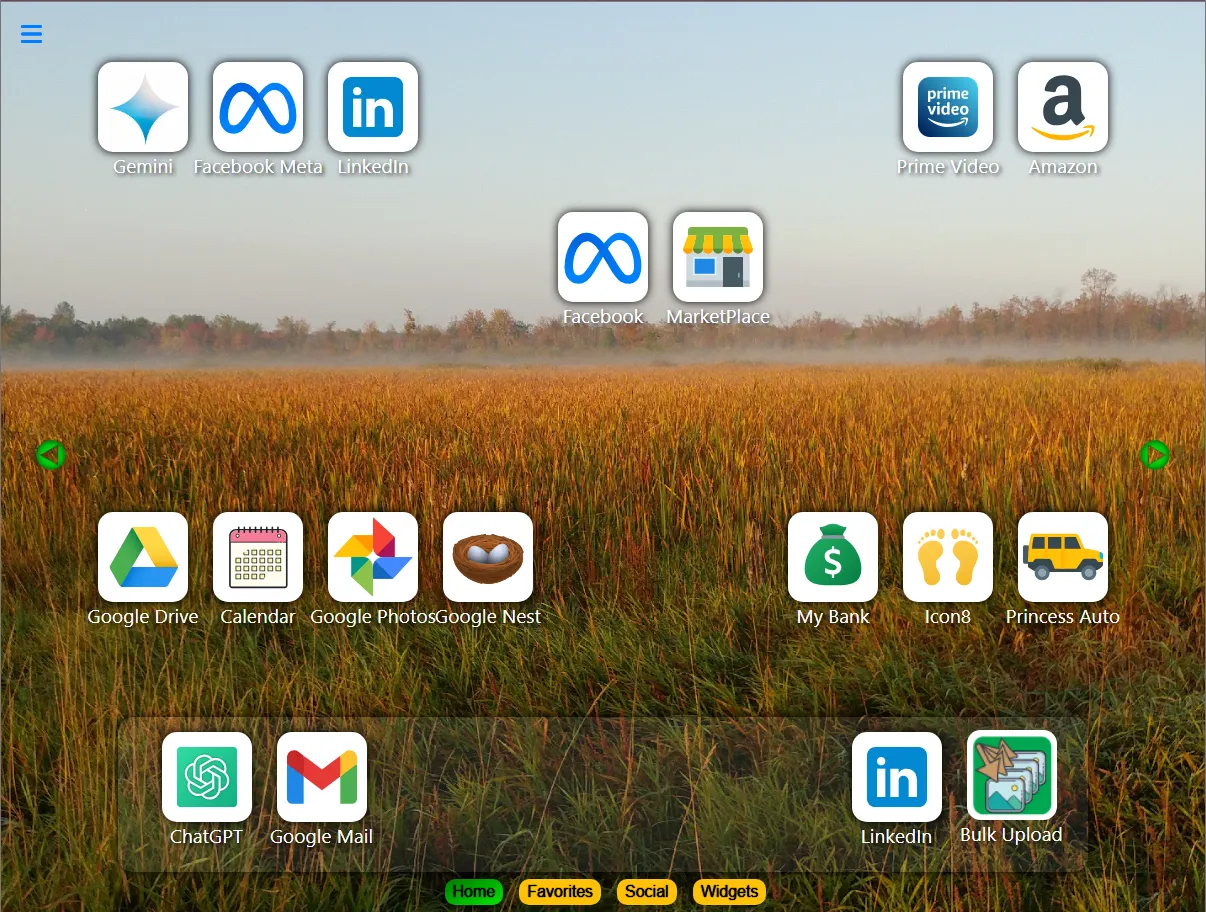Image resolution: width=1206 pixels, height=912 pixels.
Task: Go to next page with right arrow
Action: [1155, 455]
